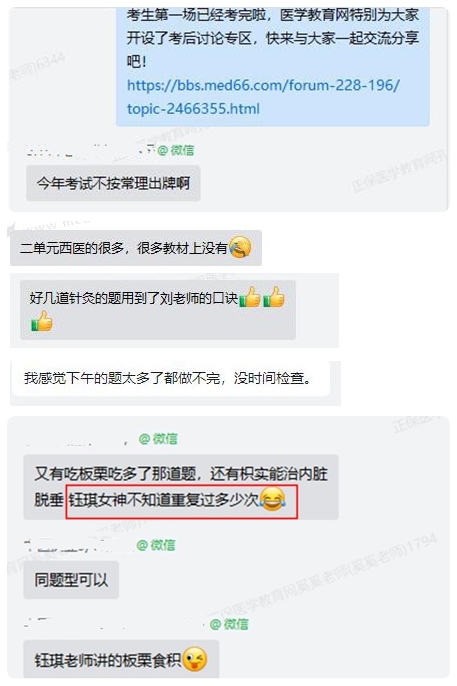Click @微信 label above 钰琪老师讲的板栗食积

click(x=229, y=624)
